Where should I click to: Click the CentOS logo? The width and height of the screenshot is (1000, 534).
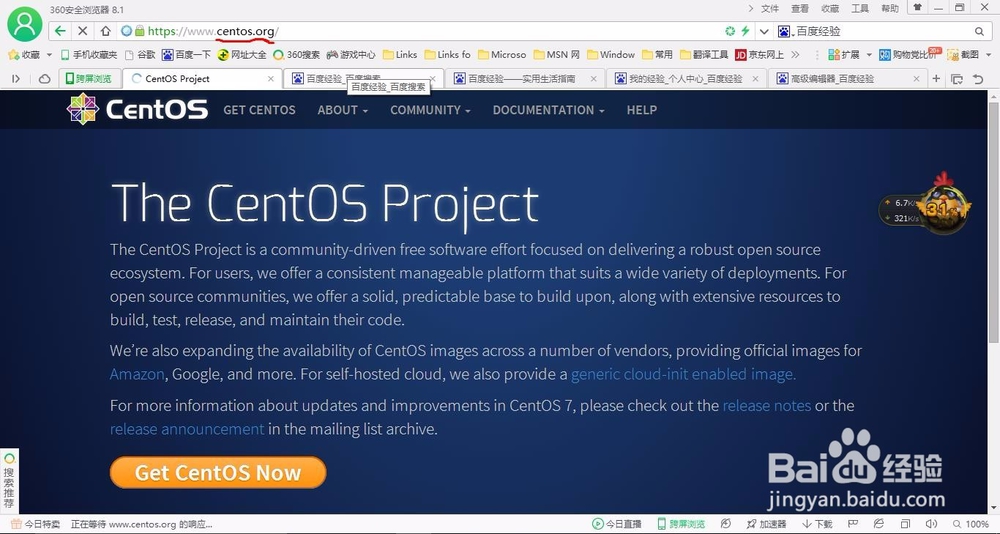point(137,109)
